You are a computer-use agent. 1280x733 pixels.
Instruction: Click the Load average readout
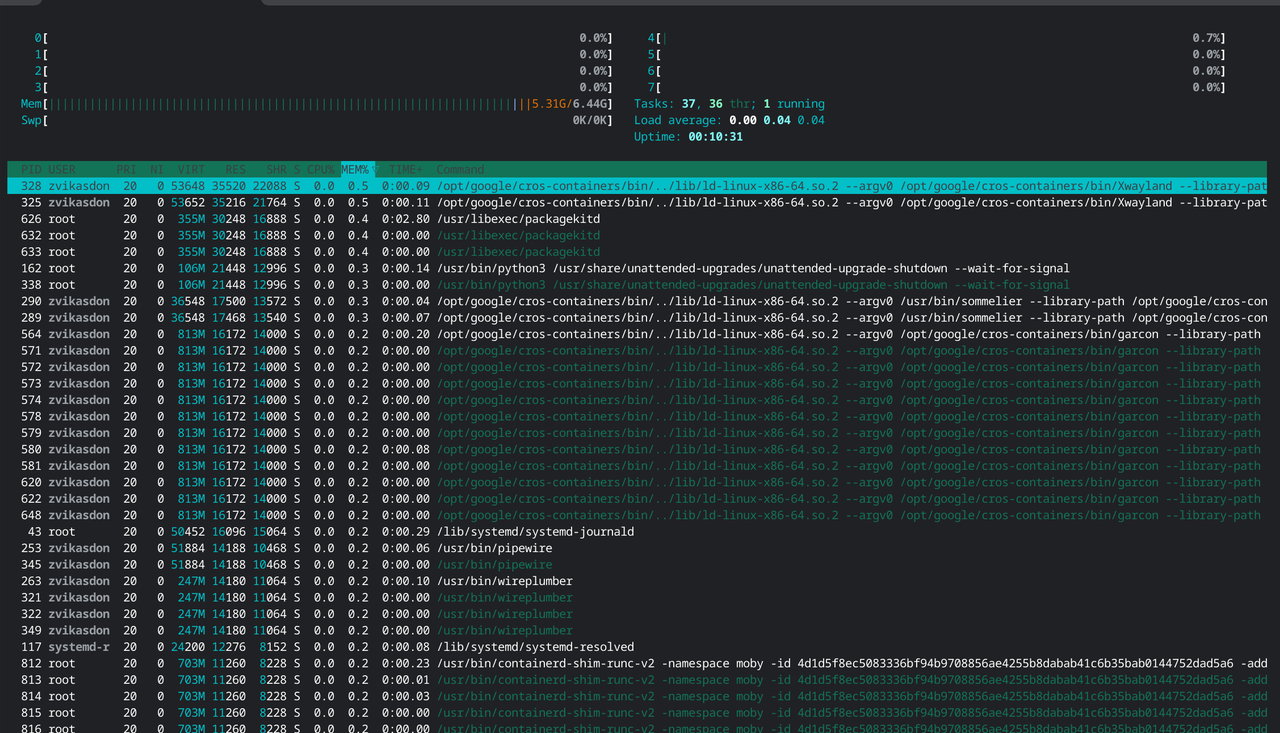point(729,120)
